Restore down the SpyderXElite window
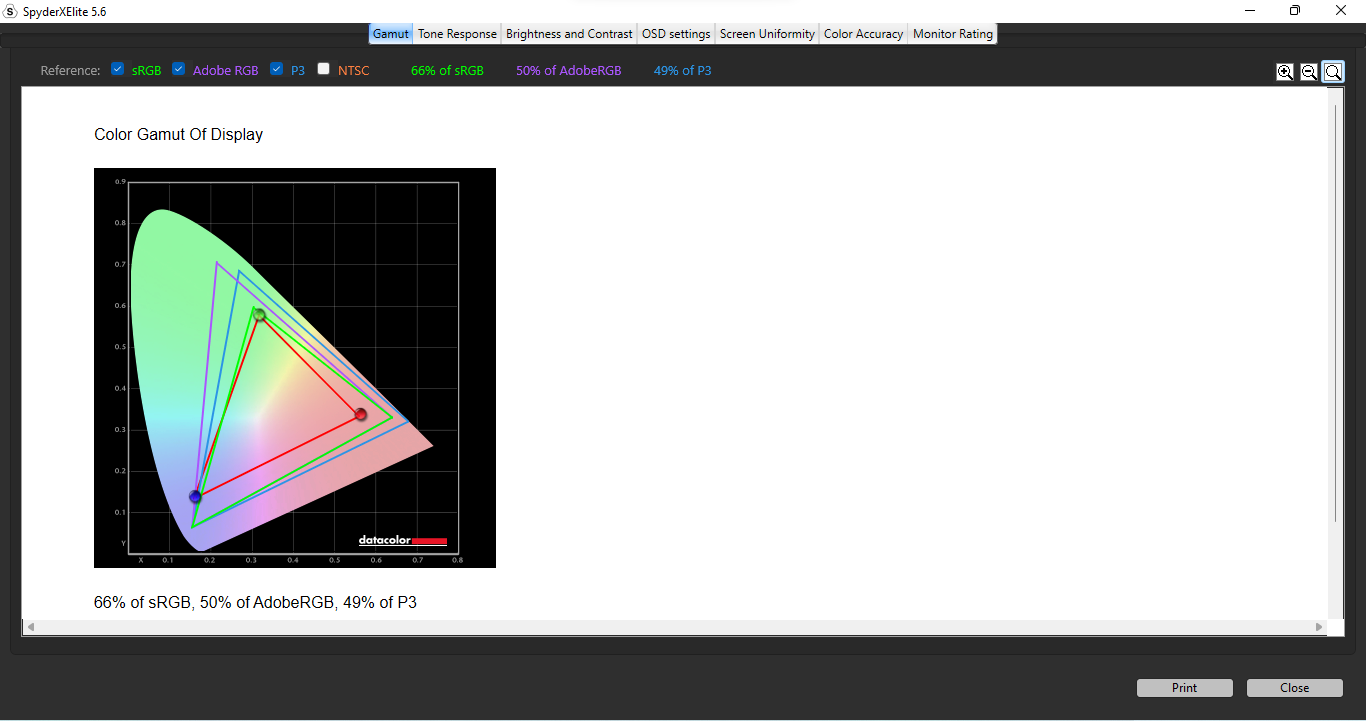Screen dimensions: 1366x721 point(1295,10)
